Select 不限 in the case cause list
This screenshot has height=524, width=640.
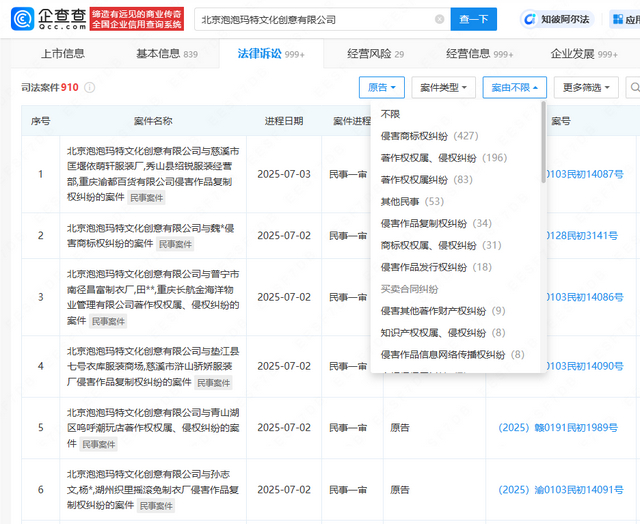(390, 114)
